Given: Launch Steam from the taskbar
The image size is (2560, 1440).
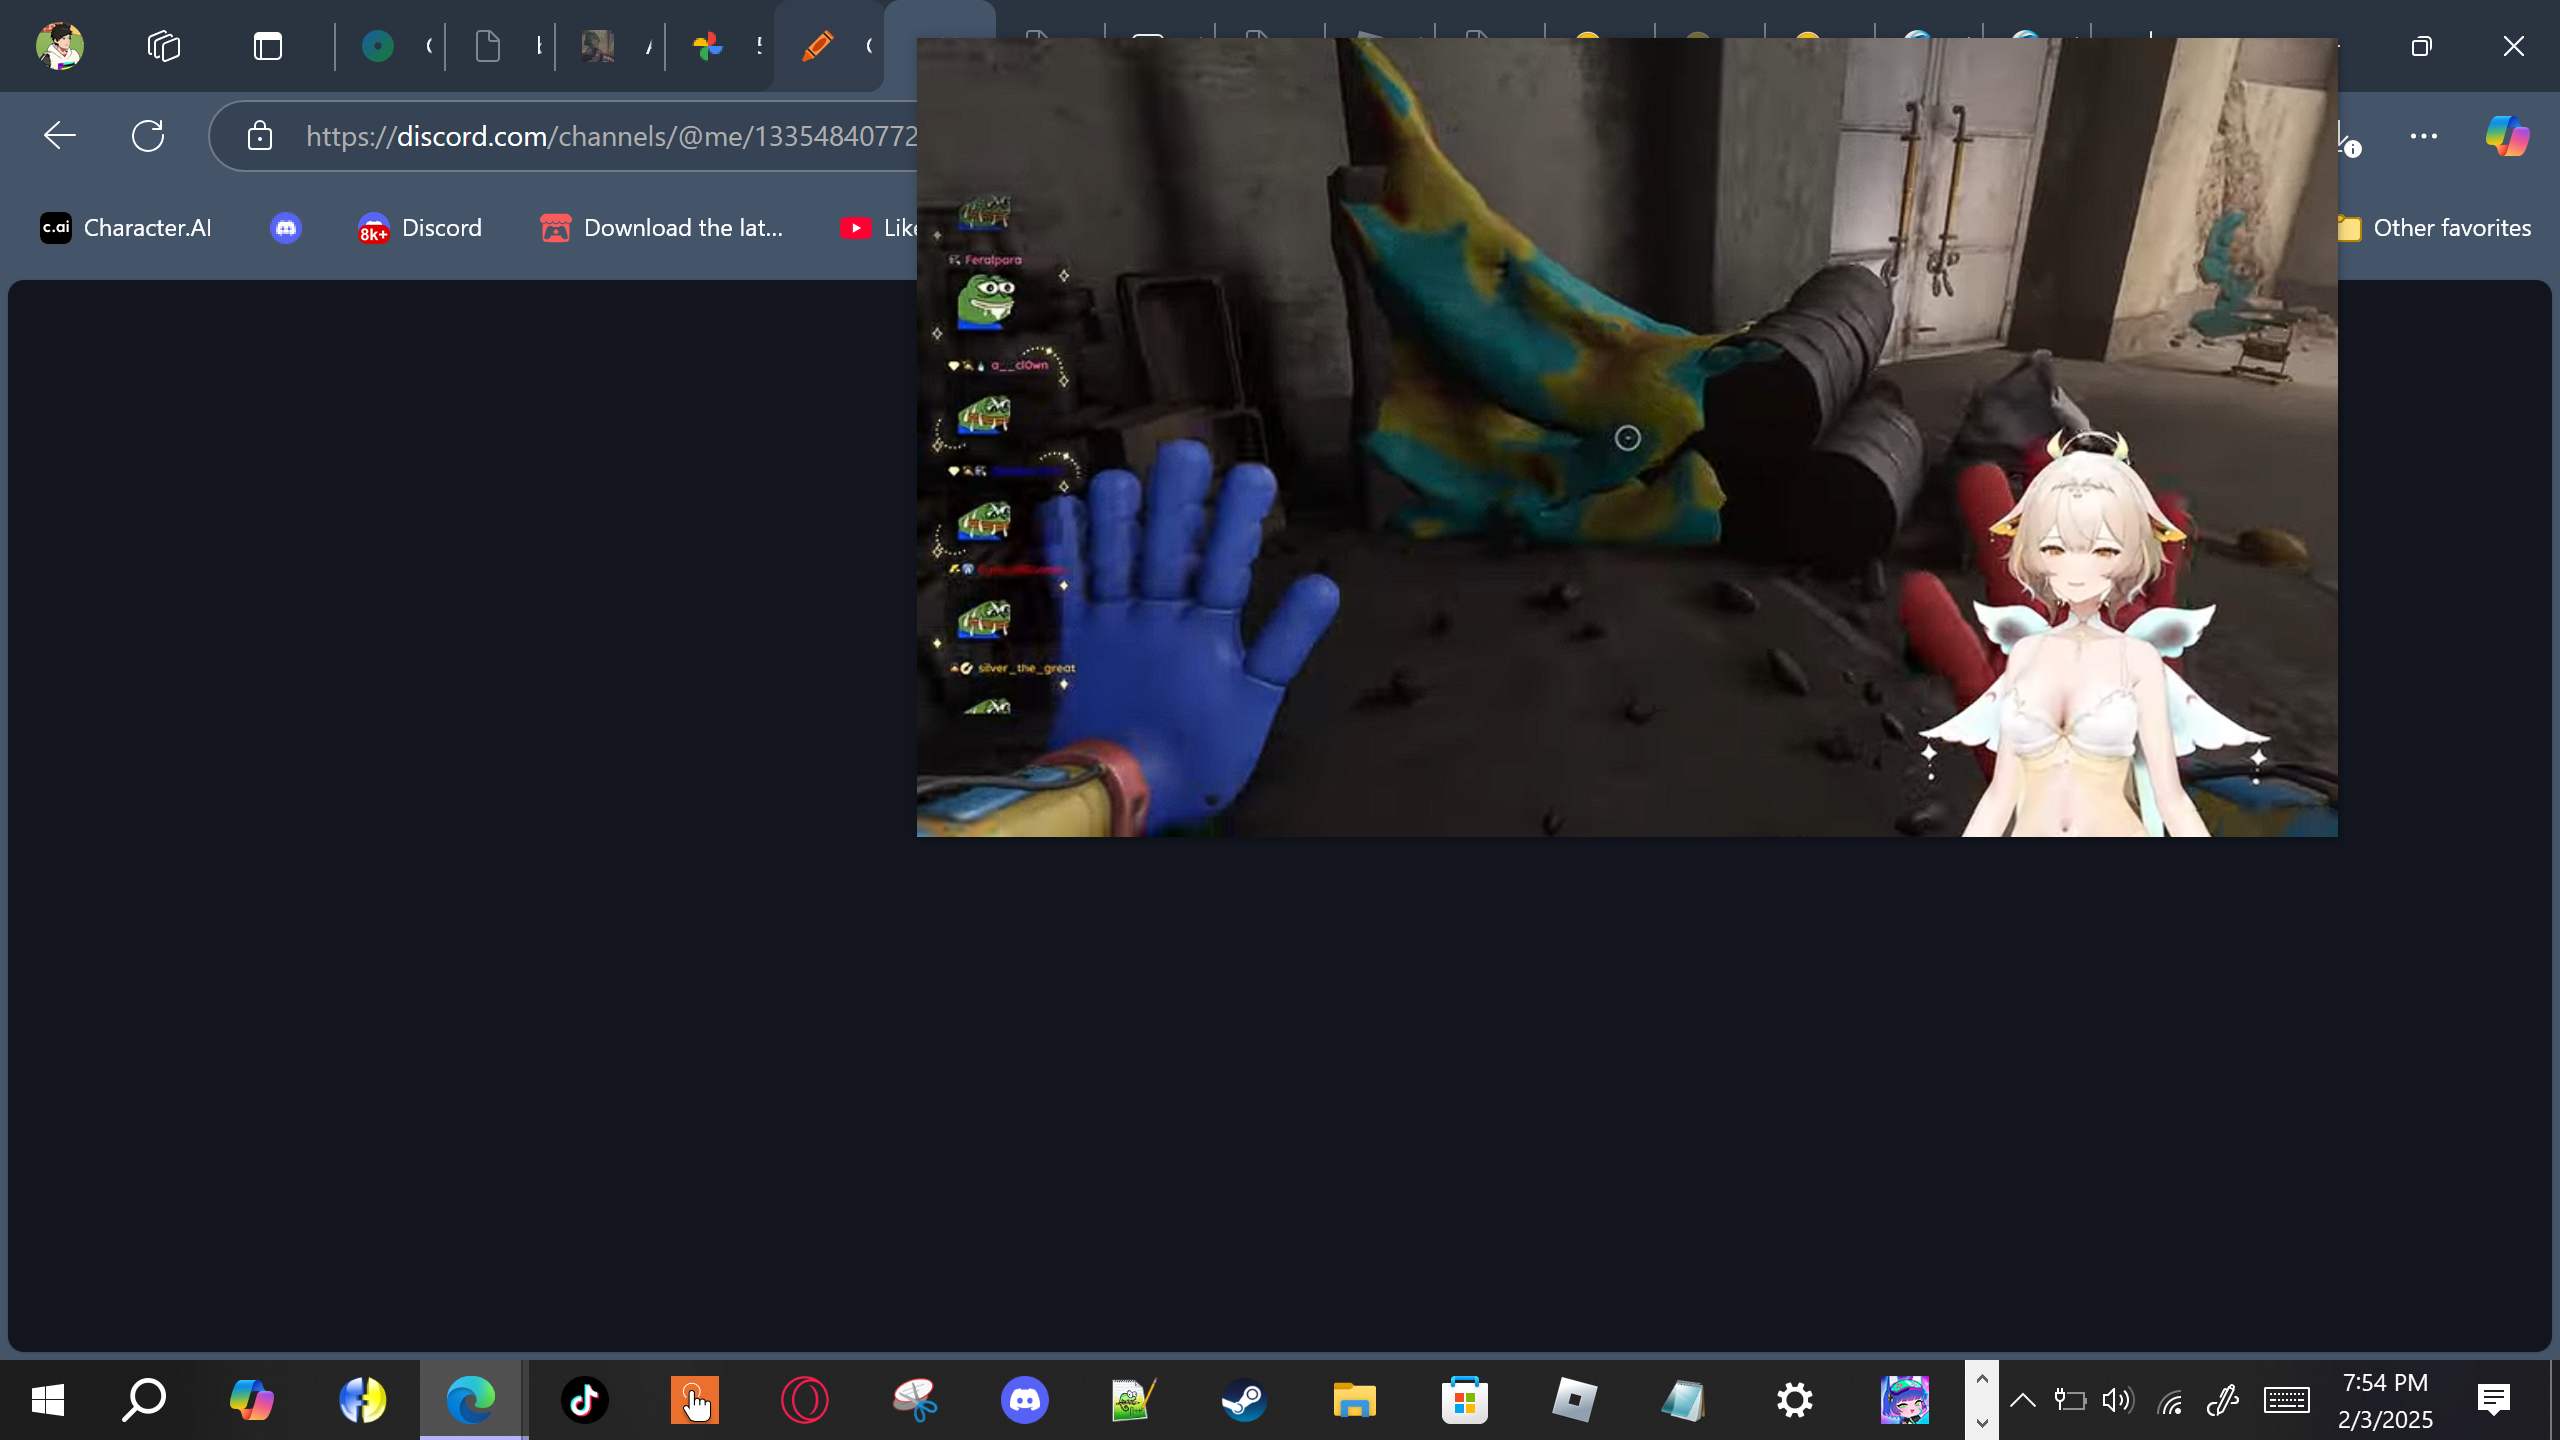Looking at the screenshot, I should pyautogui.click(x=1244, y=1400).
